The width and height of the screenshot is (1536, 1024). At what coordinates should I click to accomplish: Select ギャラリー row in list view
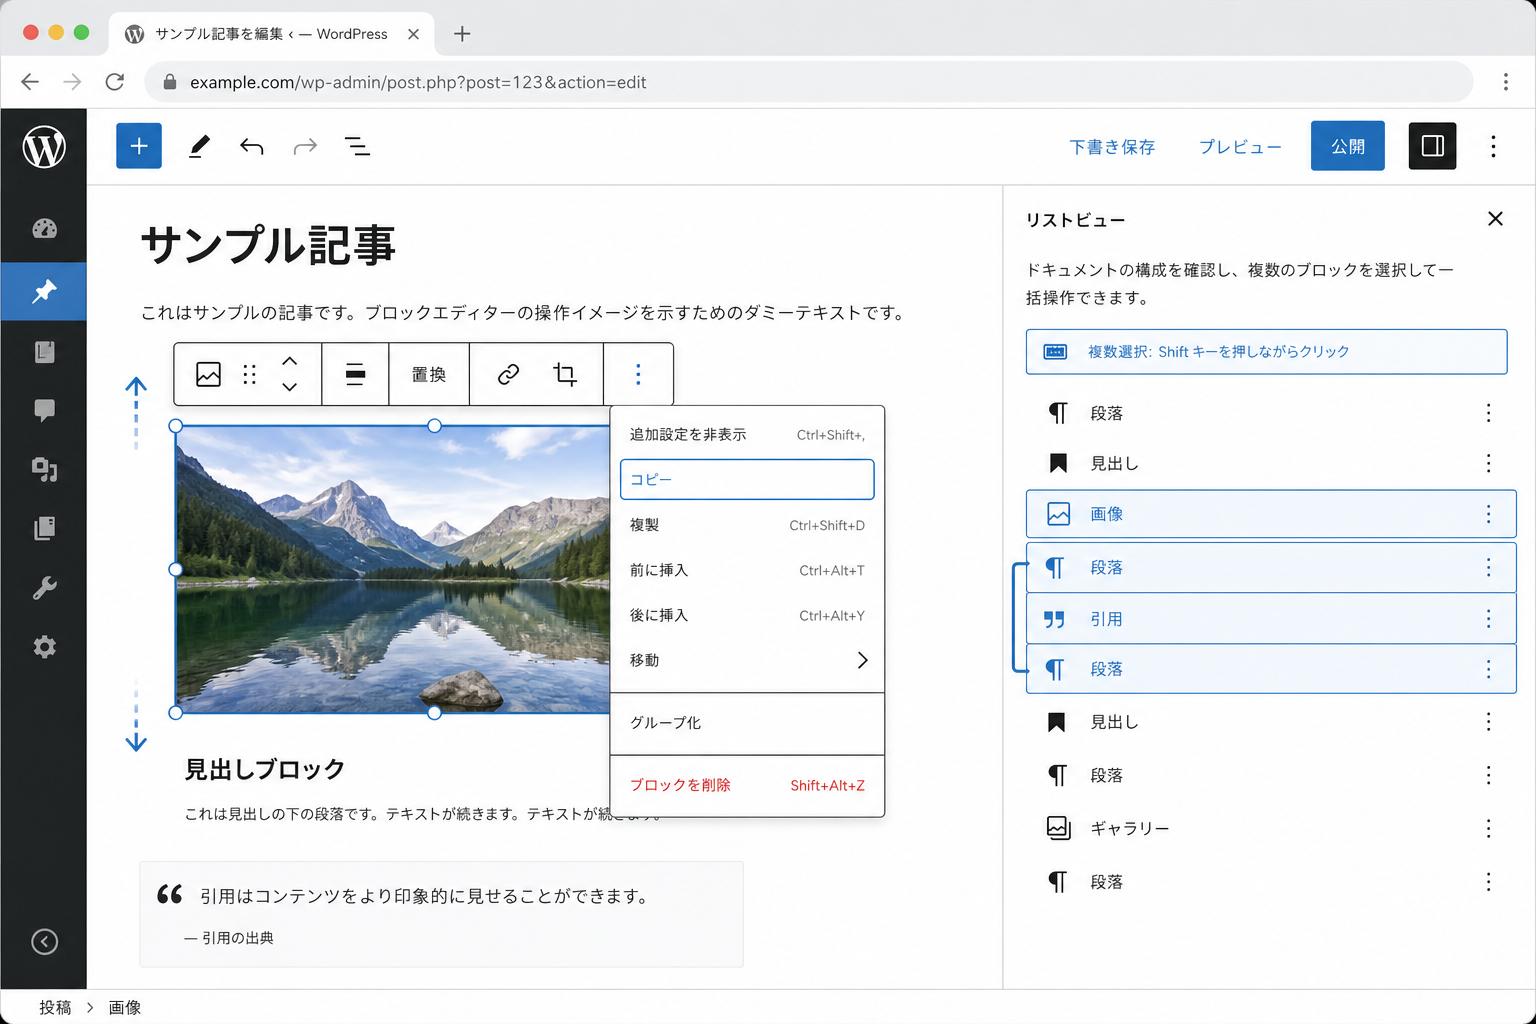(1271, 828)
